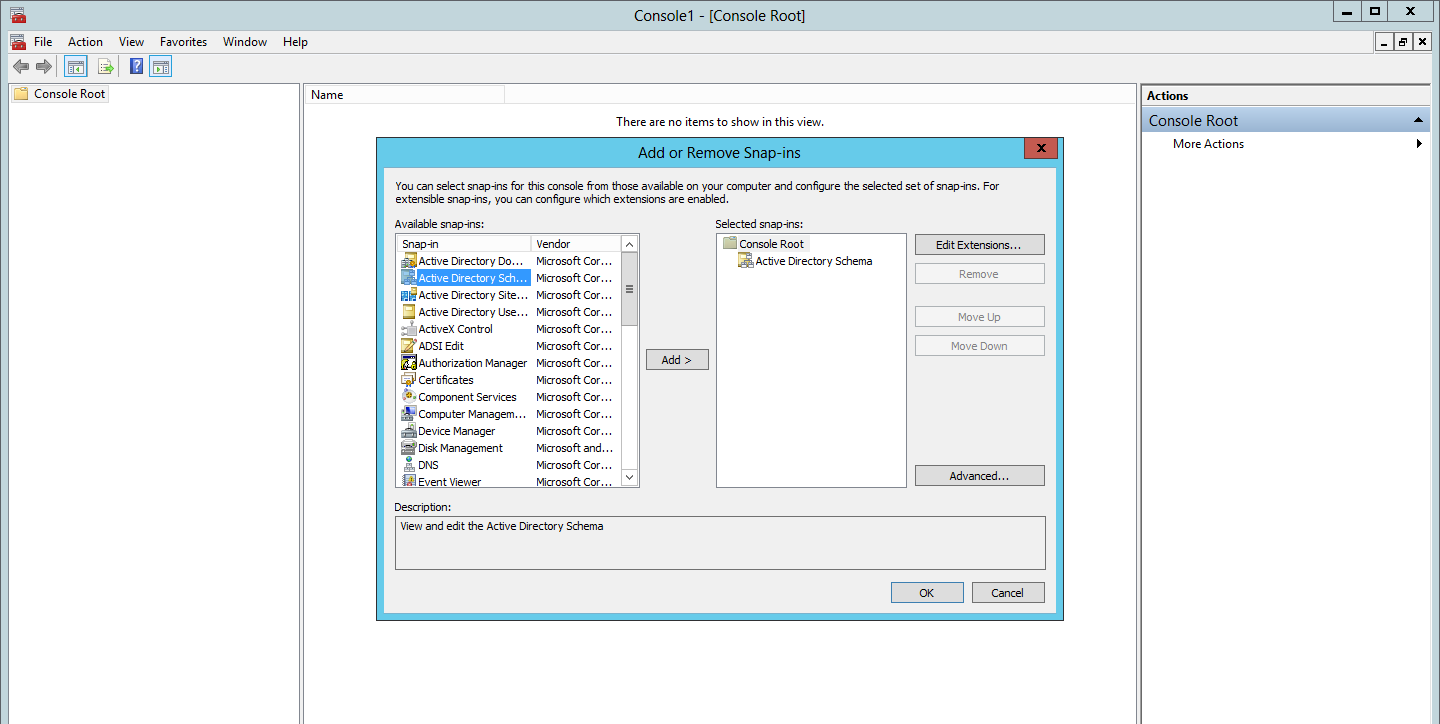
Task: Open the Window menu
Action: click(x=245, y=42)
